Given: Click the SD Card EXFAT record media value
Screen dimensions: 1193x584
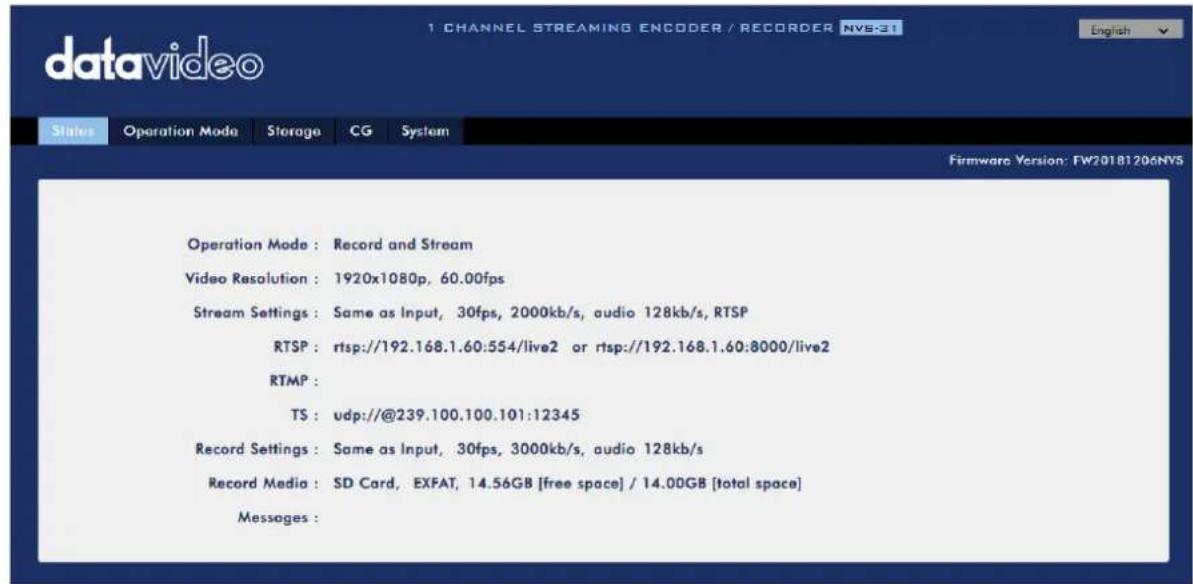Looking at the screenshot, I should (567, 484).
